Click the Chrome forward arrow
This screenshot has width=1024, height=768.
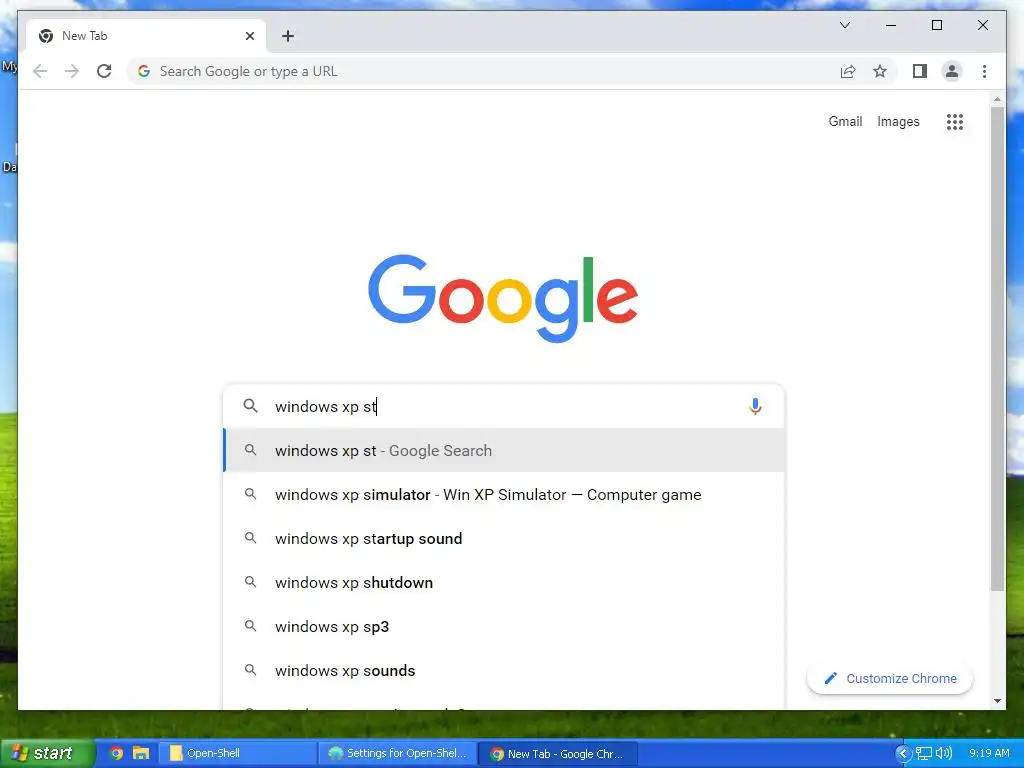coord(72,71)
